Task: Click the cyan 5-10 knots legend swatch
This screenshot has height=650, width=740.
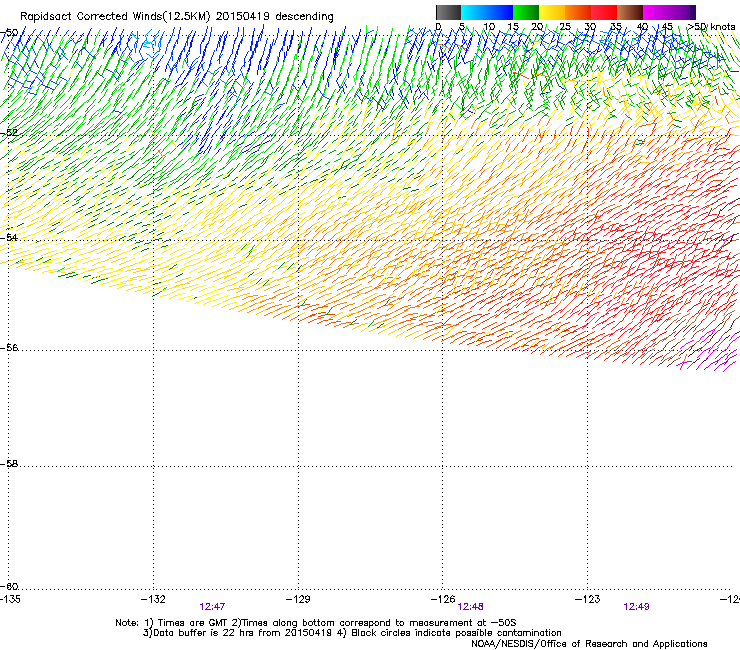Action: [x=474, y=12]
